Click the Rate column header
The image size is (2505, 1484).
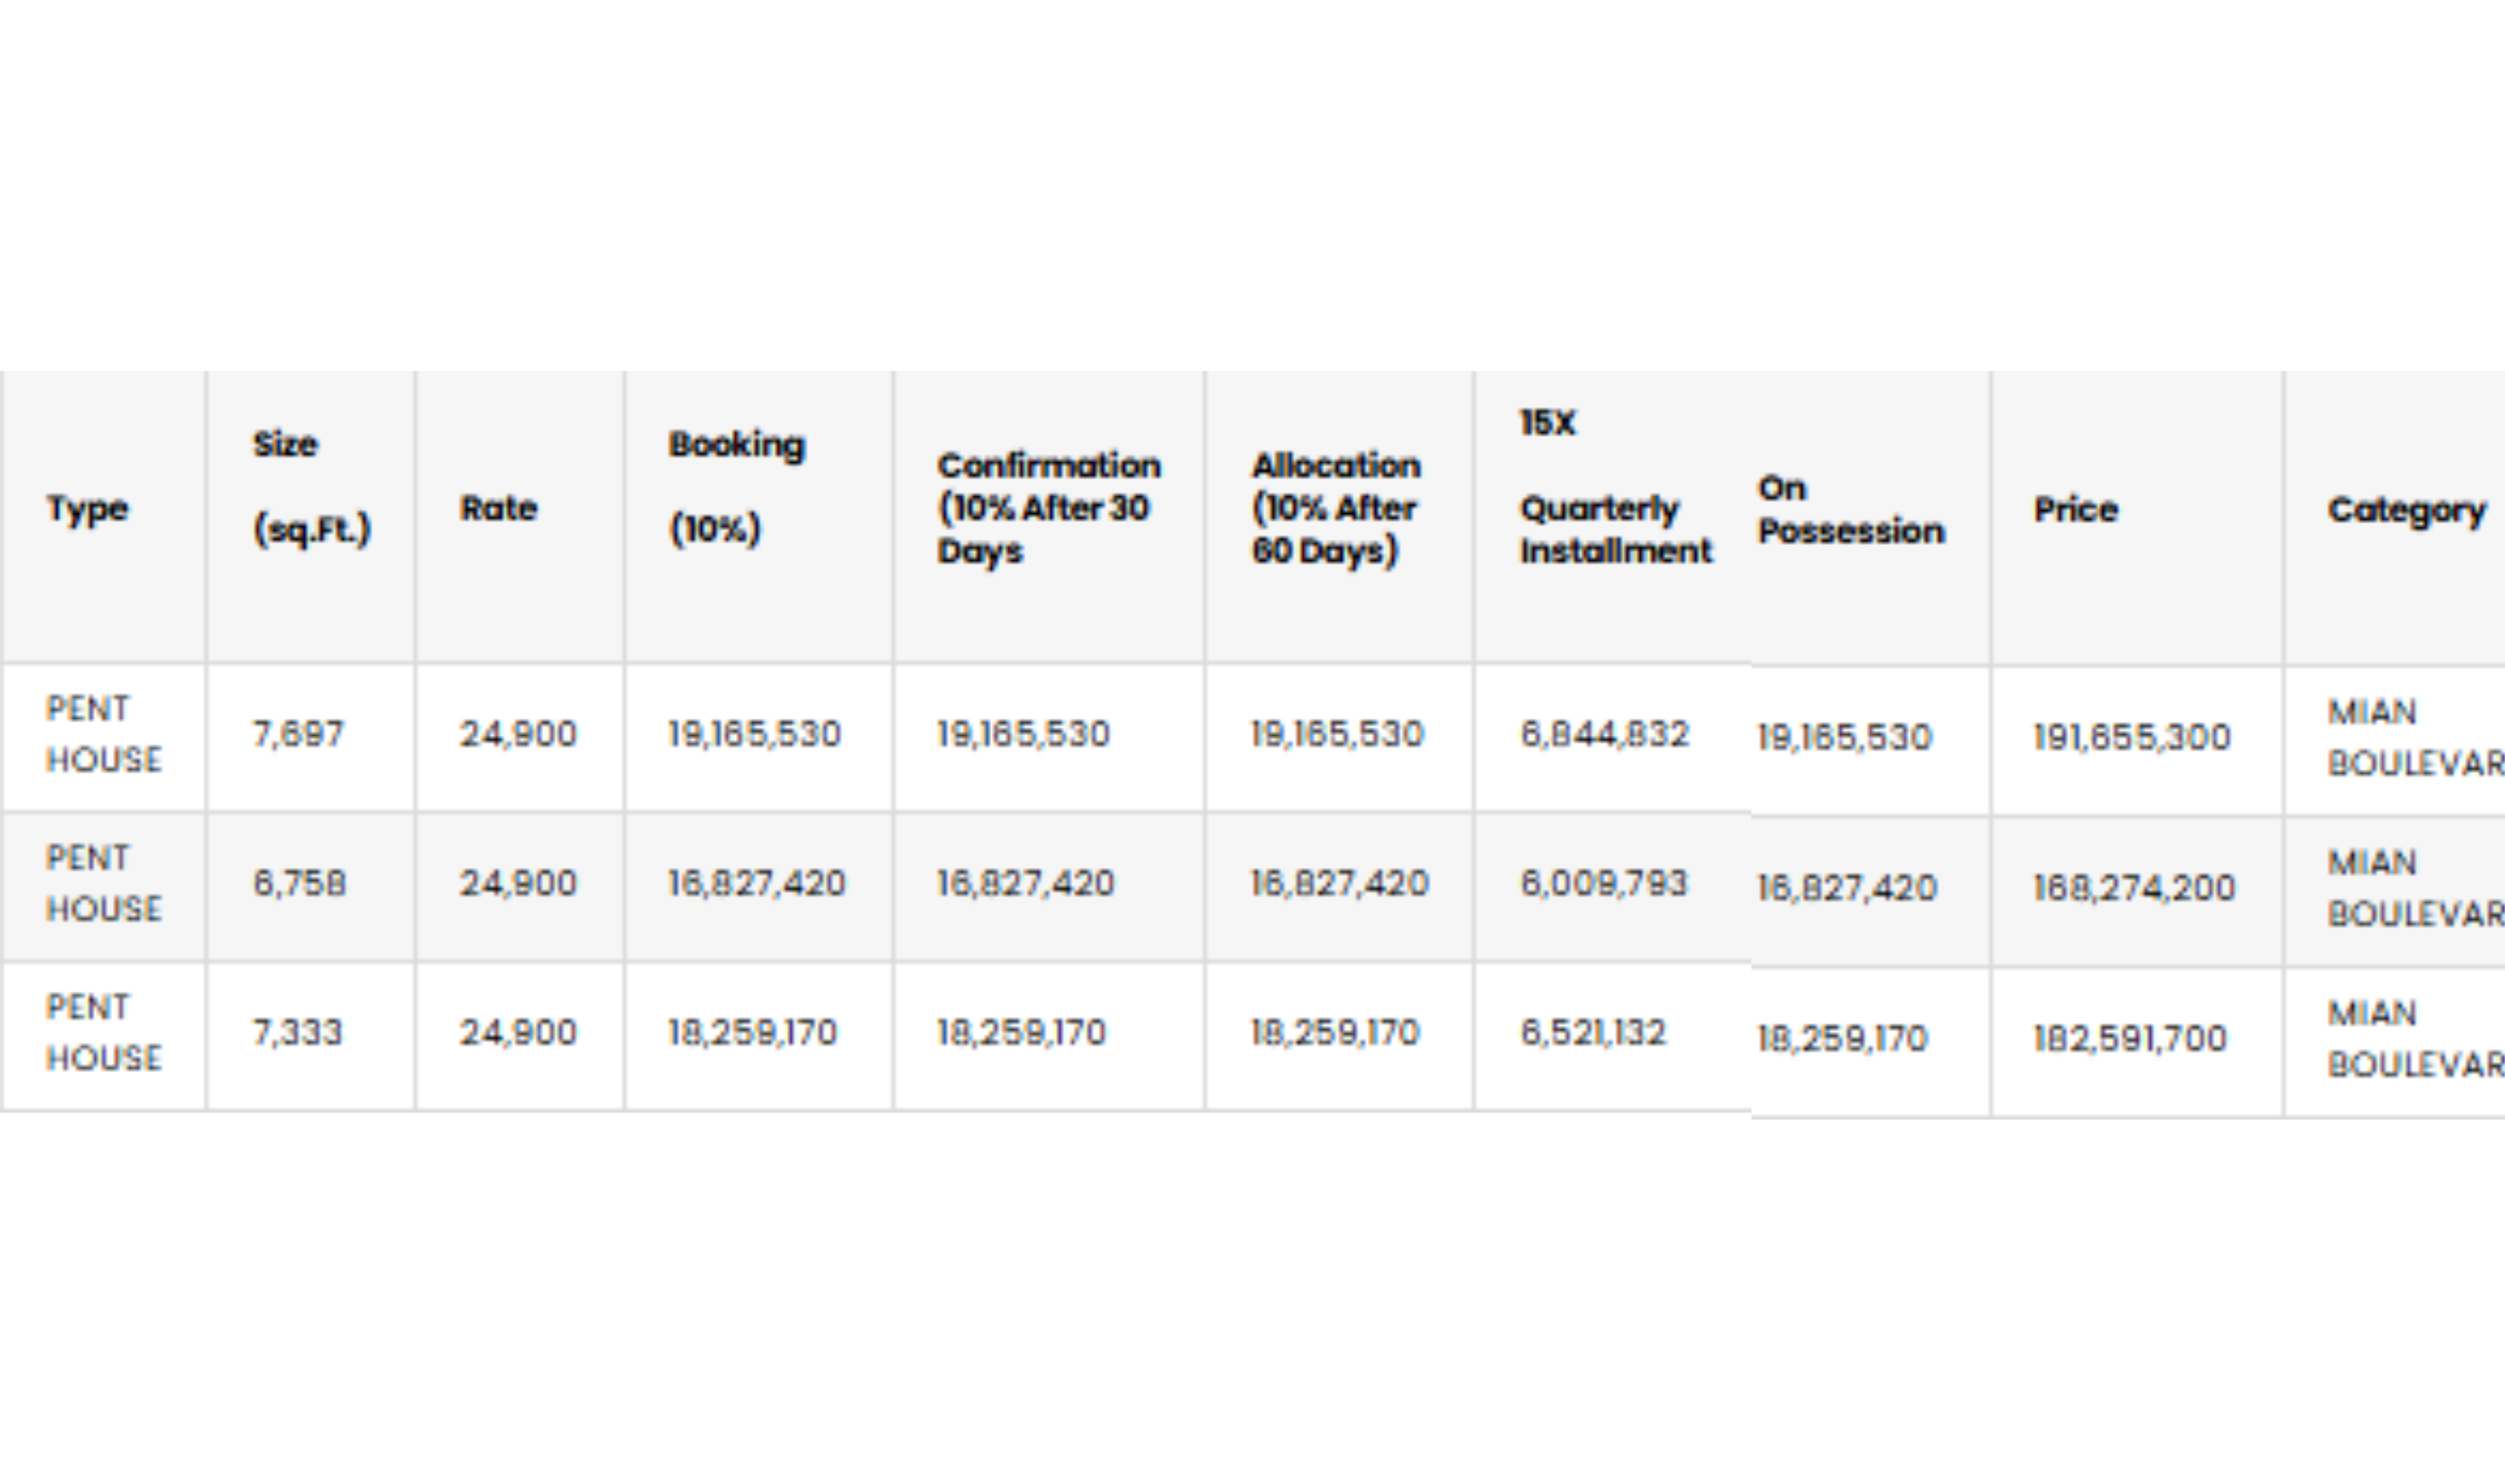(498, 509)
